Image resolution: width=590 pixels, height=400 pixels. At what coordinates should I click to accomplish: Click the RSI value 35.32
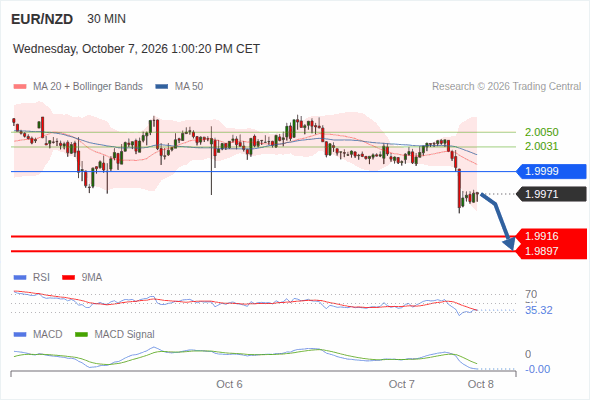[x=539, y=310]
